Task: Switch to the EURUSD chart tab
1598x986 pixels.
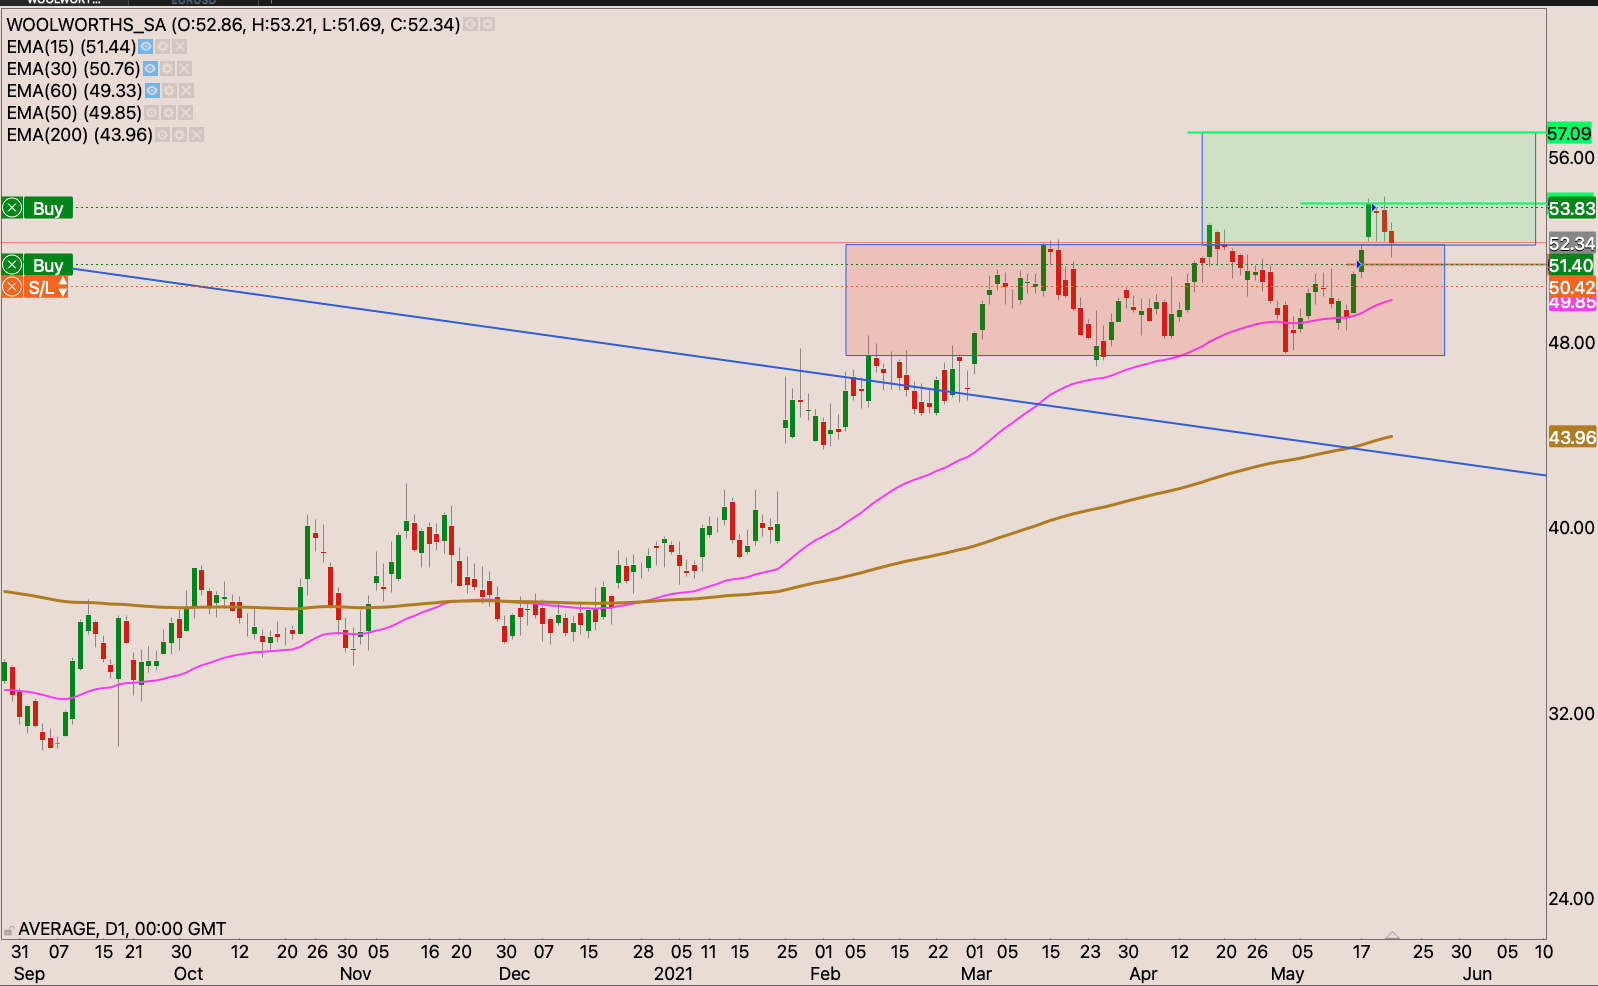Action: pyautogui.click(x=193, y=2)
